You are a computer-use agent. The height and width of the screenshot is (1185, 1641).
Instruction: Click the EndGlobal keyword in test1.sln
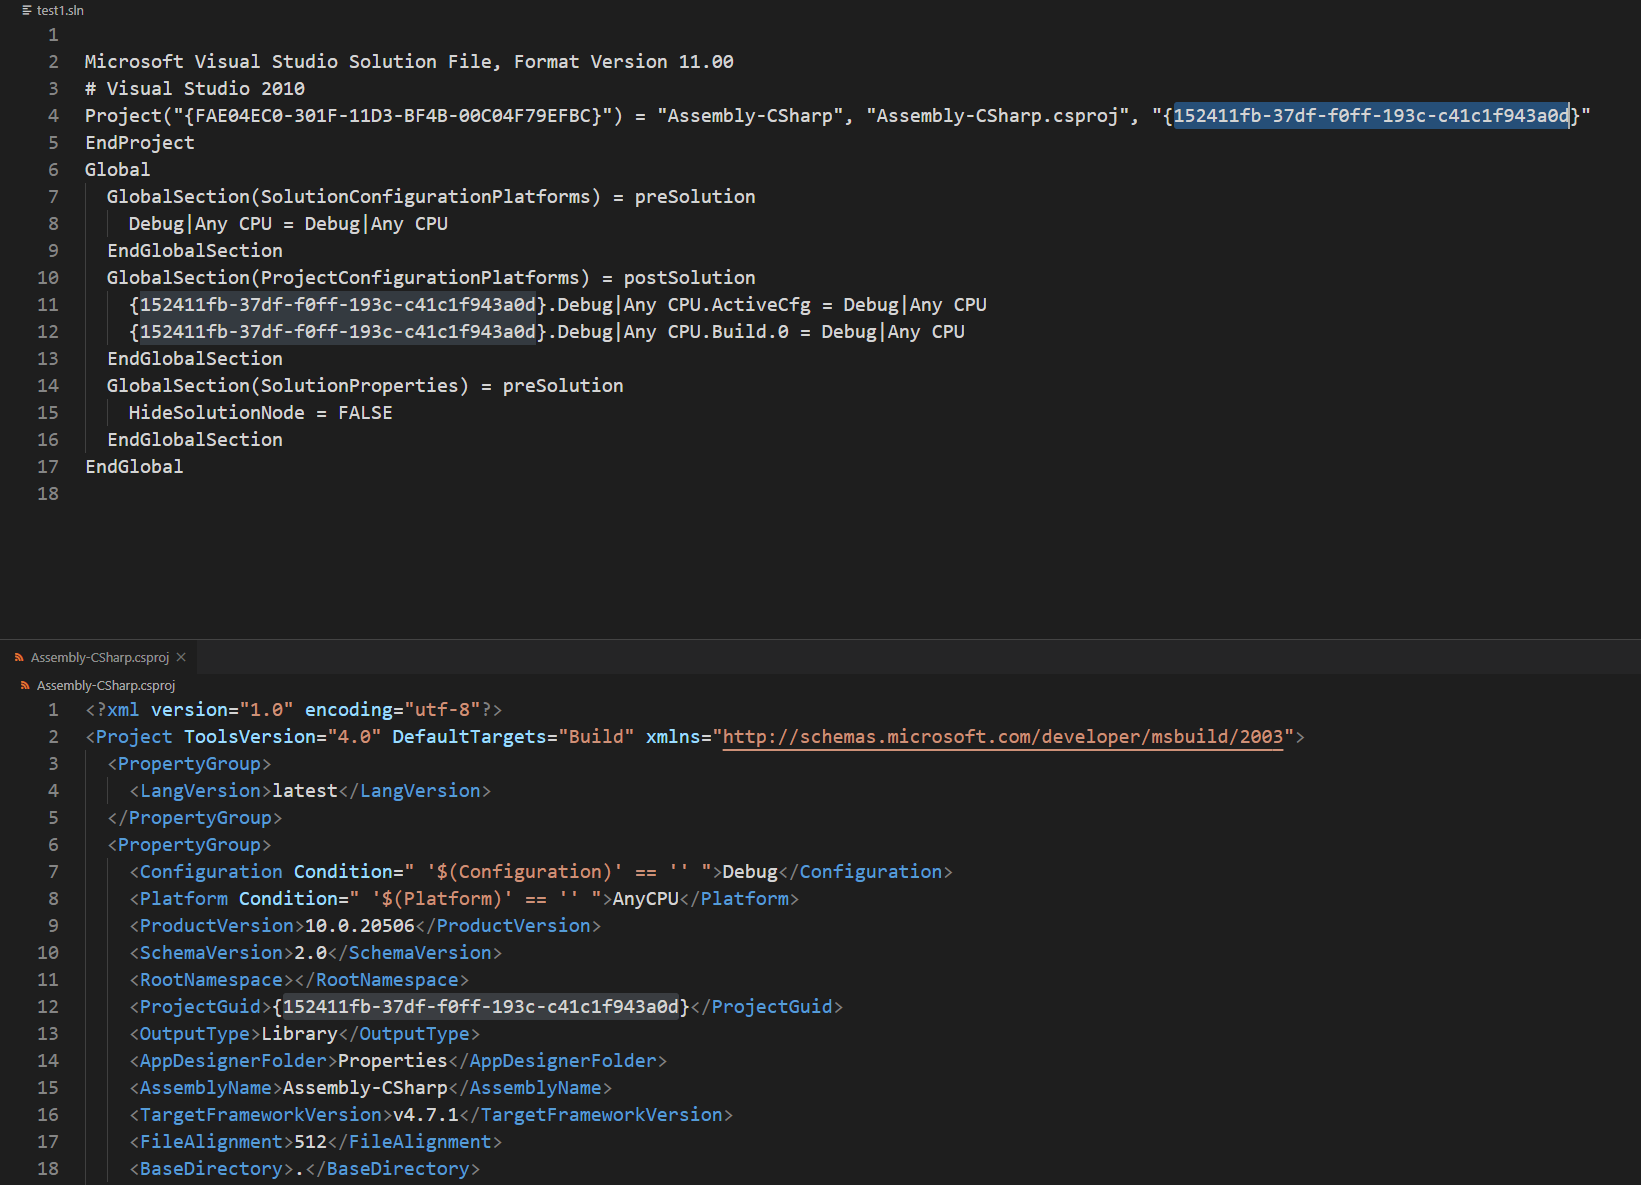click(x=134, y=467)
